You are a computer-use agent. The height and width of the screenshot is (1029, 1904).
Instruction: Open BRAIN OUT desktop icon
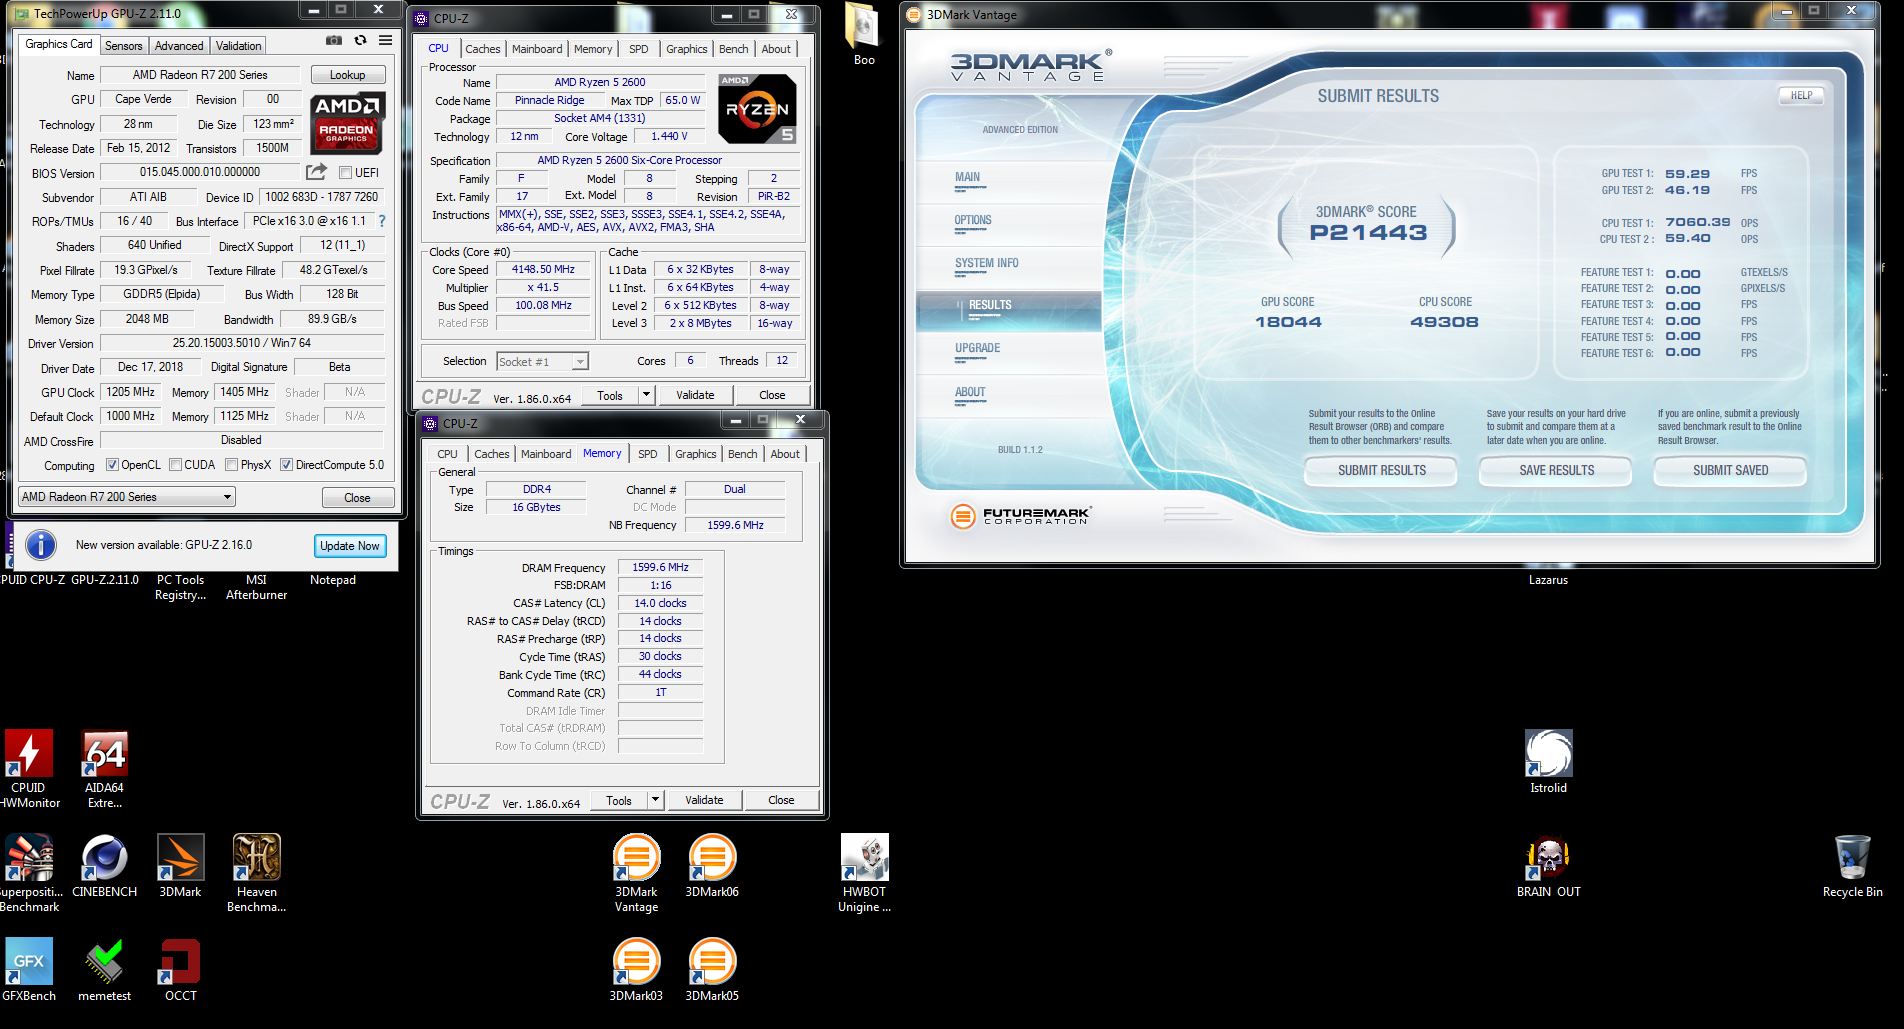1548,866
